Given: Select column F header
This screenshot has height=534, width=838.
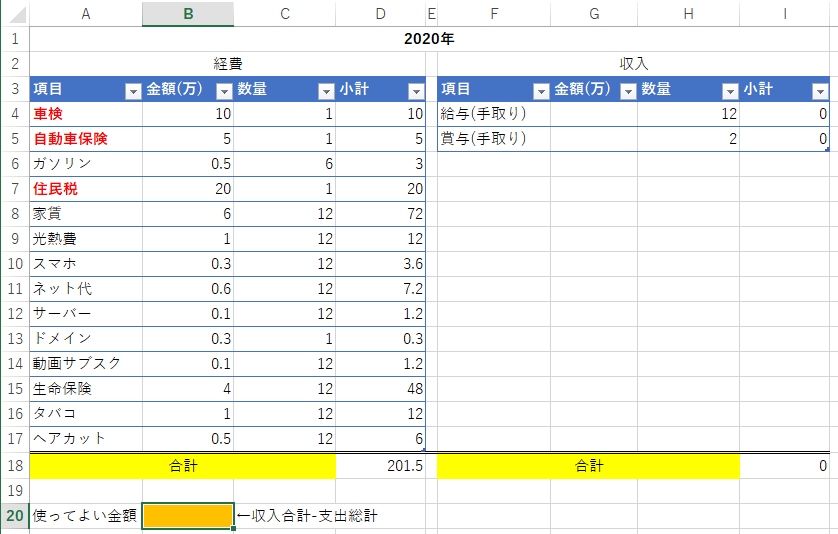Looking at the screenshot, I should pyautogui.click(x=494, y=14).
